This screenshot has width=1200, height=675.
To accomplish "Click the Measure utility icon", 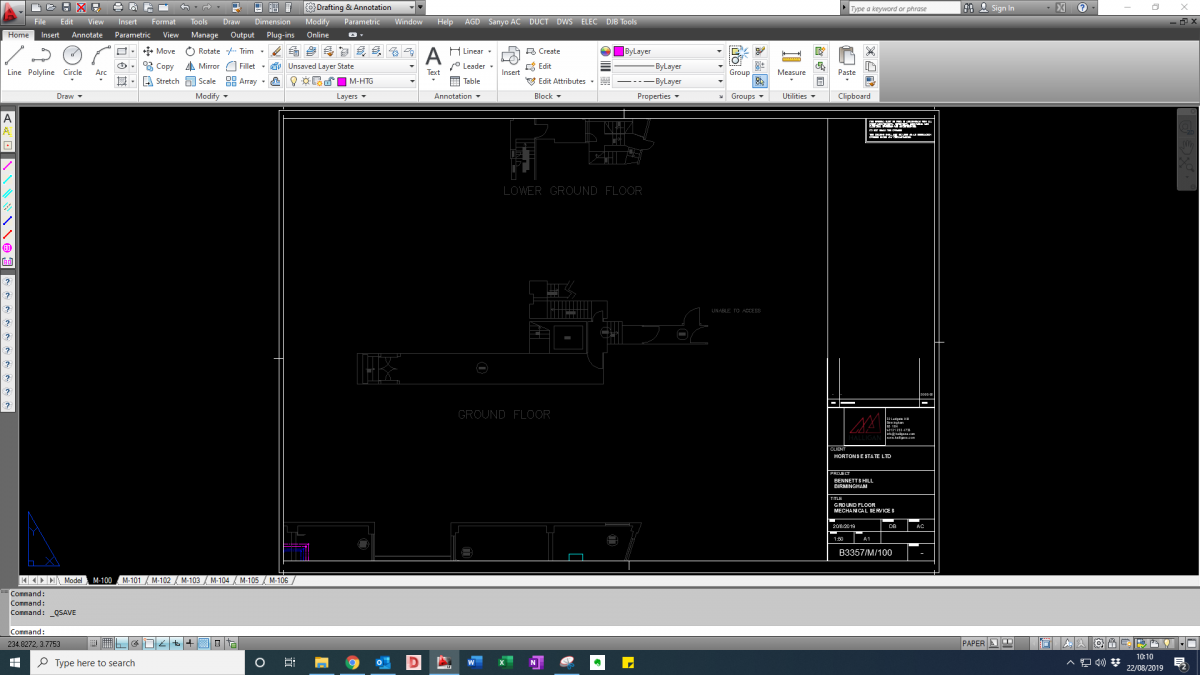I will point(791,61).
